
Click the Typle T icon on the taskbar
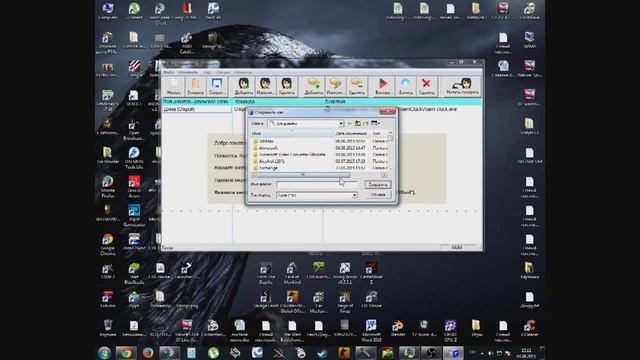[x=453, y=353]
